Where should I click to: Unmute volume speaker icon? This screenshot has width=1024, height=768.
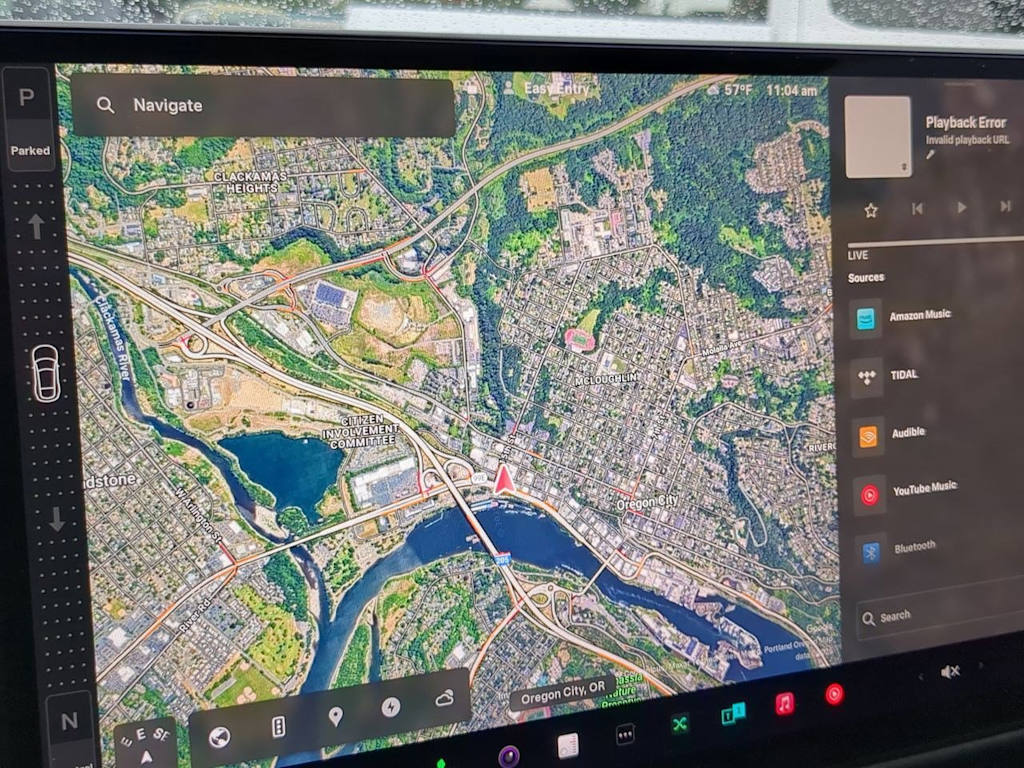pos(950,672)
